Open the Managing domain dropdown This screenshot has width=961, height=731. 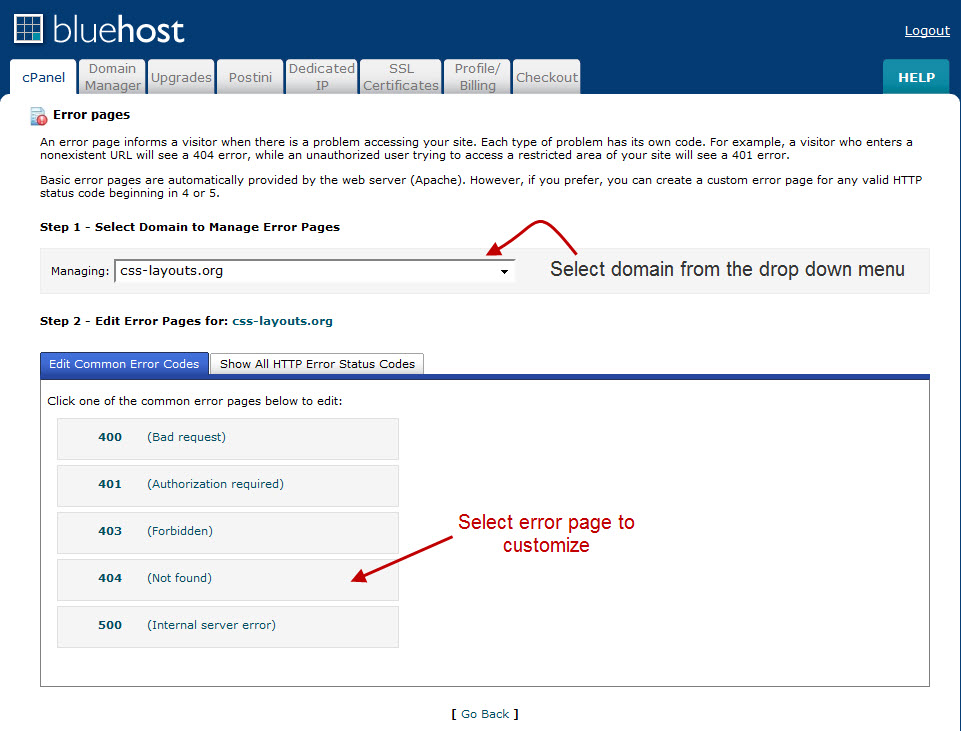pos(314,271)
